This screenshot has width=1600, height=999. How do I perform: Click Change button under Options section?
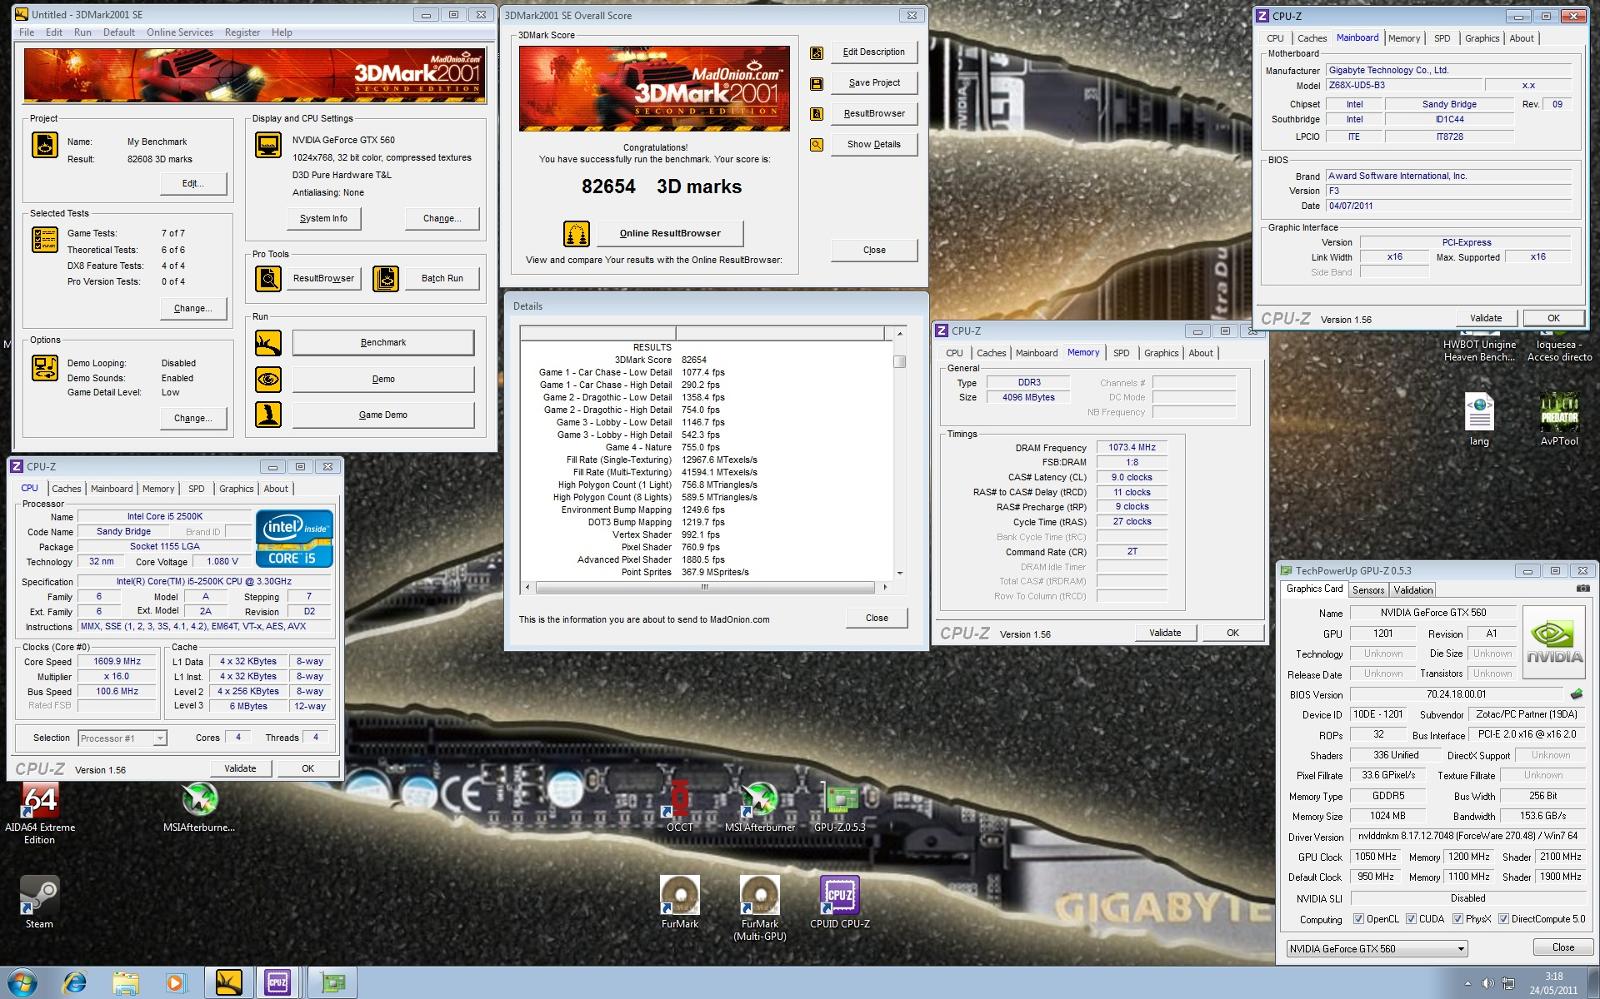click(192, 418)
